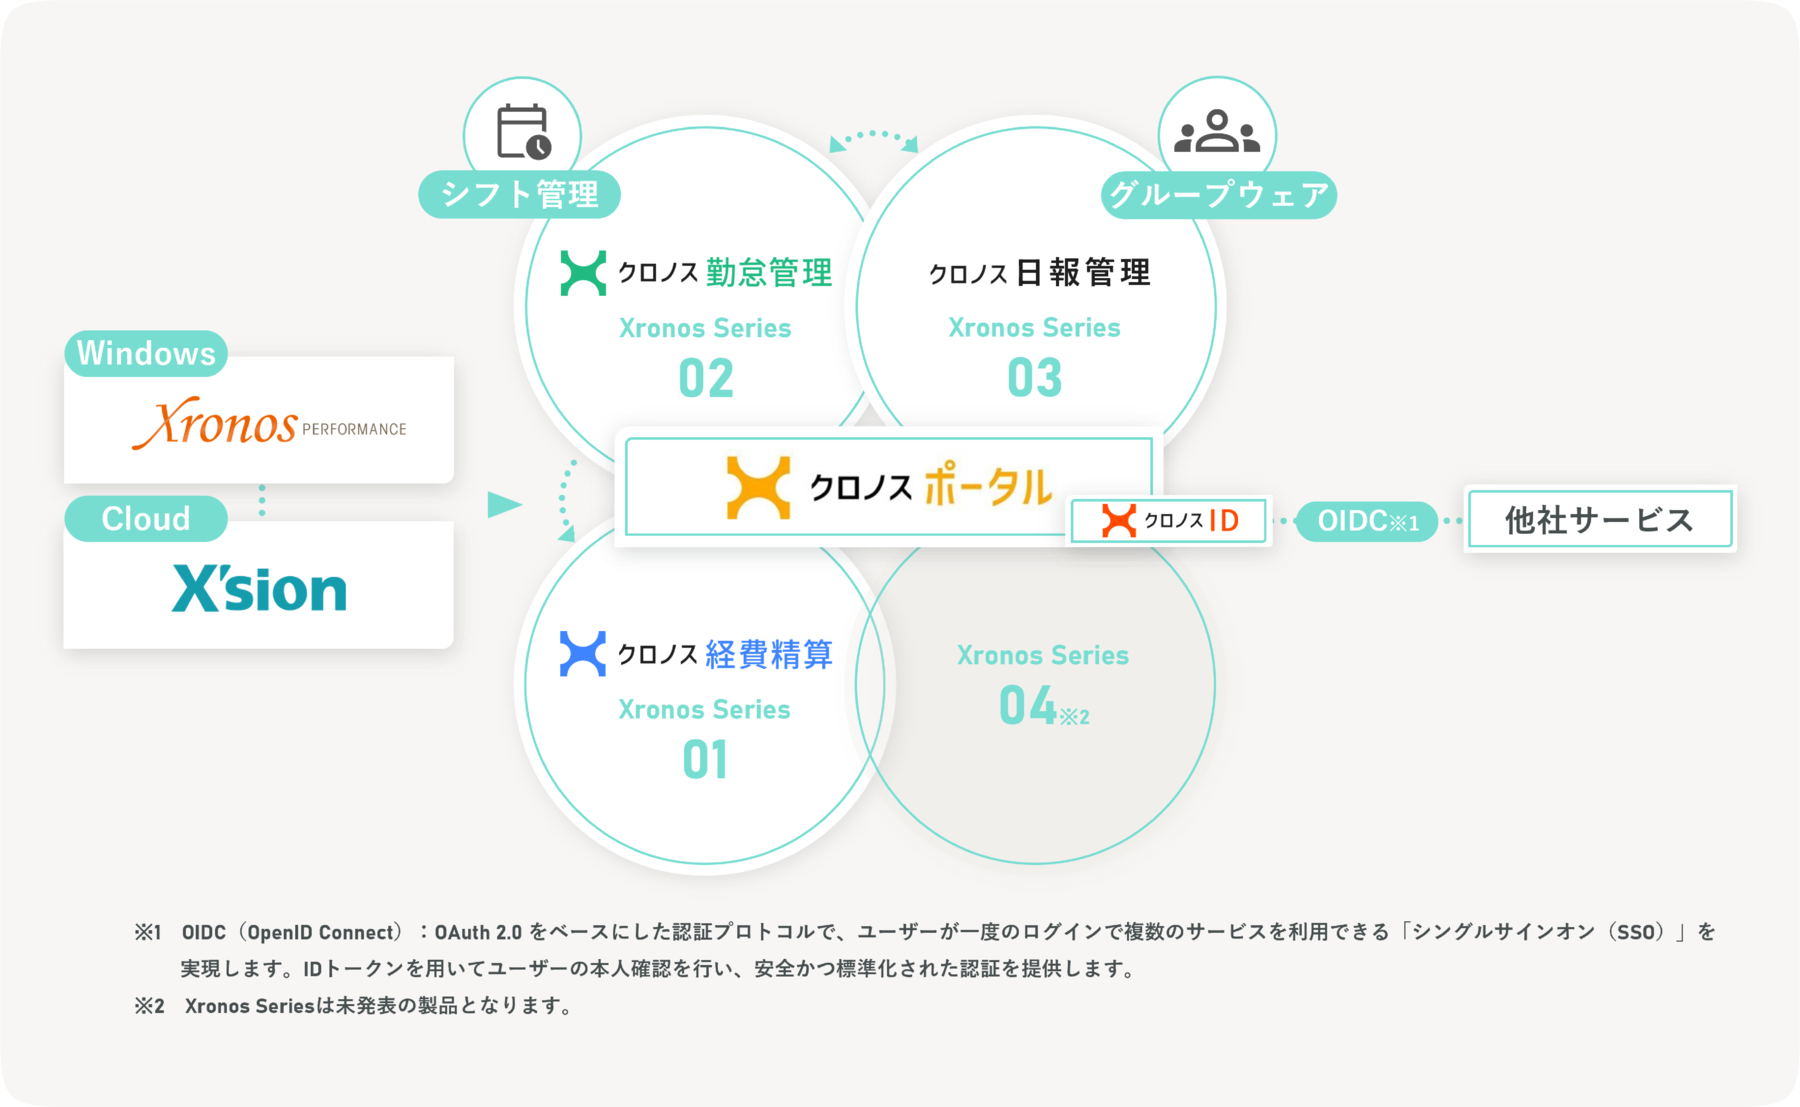
Task: Click the クロノスID box
Action: [x=1169, y=520]
